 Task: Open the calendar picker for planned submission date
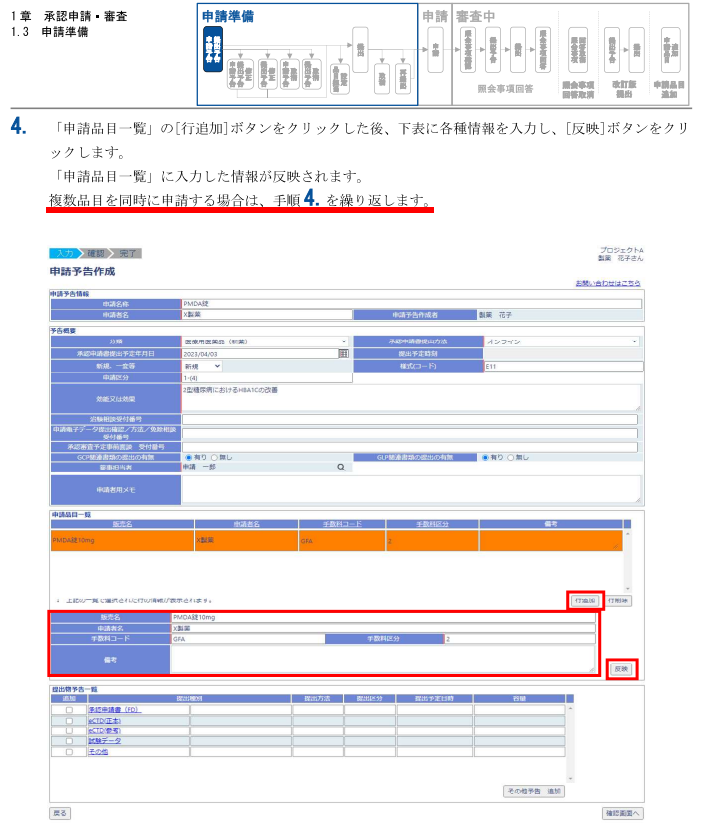click(x=343, y=353)
